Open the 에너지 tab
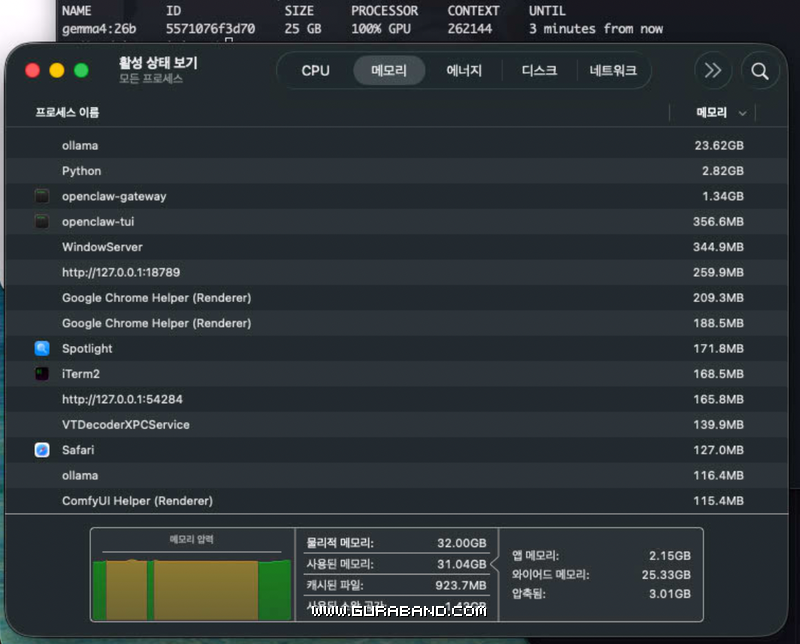The image size is (800, 644). pos(464,71)
